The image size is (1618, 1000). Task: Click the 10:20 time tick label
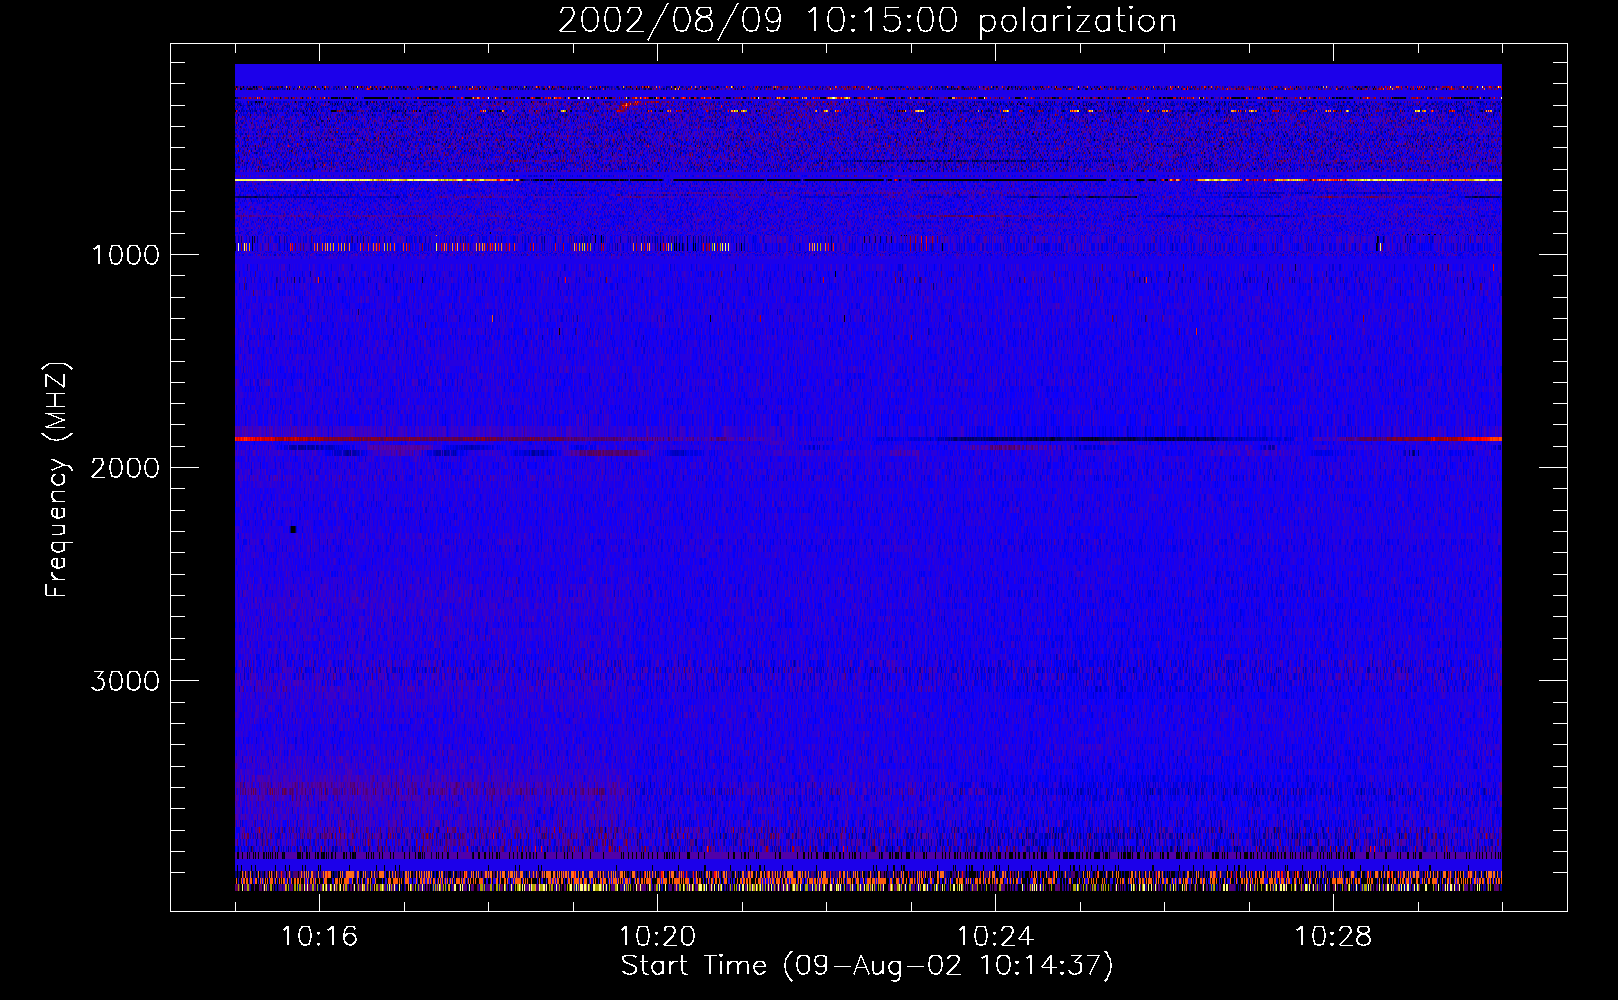[657, 937]
